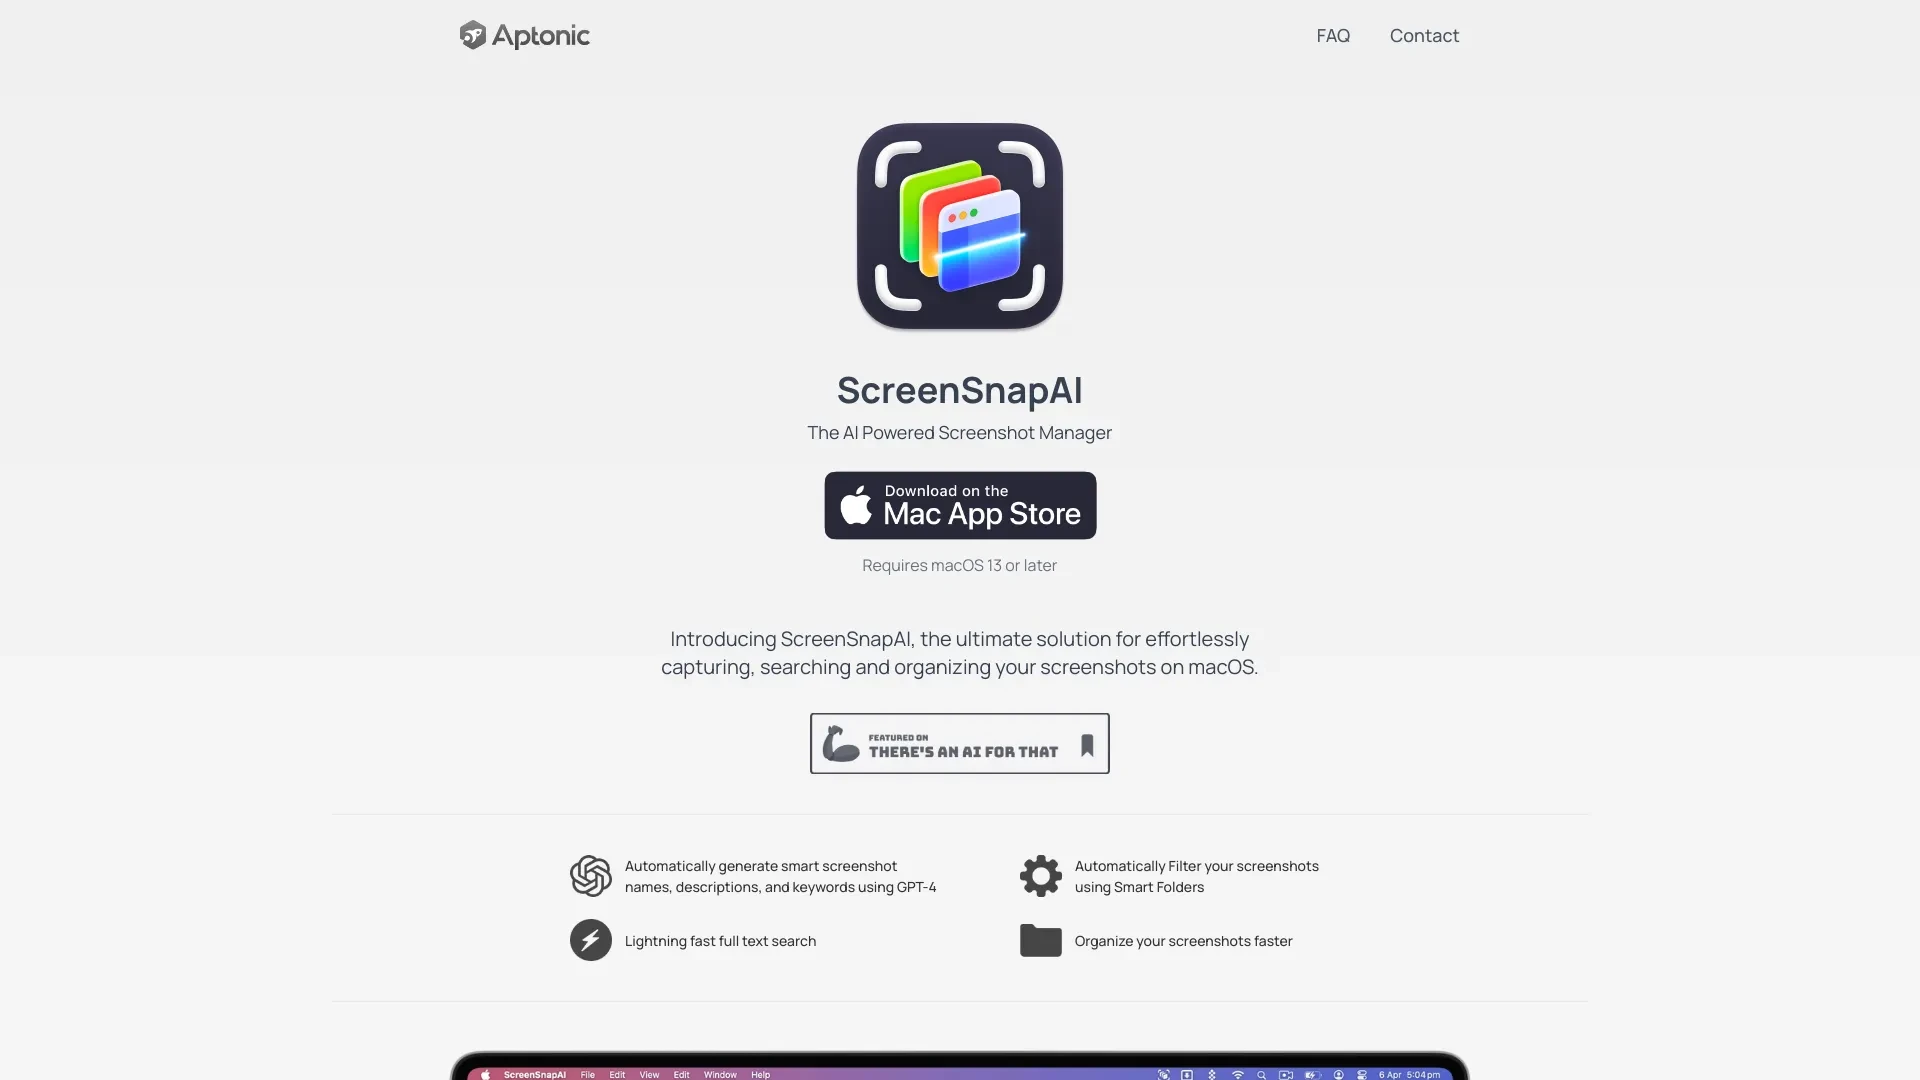Viewport: 1920px width, 1080px height.
Task: Click the lightning fast search icon
Action: 589,939
